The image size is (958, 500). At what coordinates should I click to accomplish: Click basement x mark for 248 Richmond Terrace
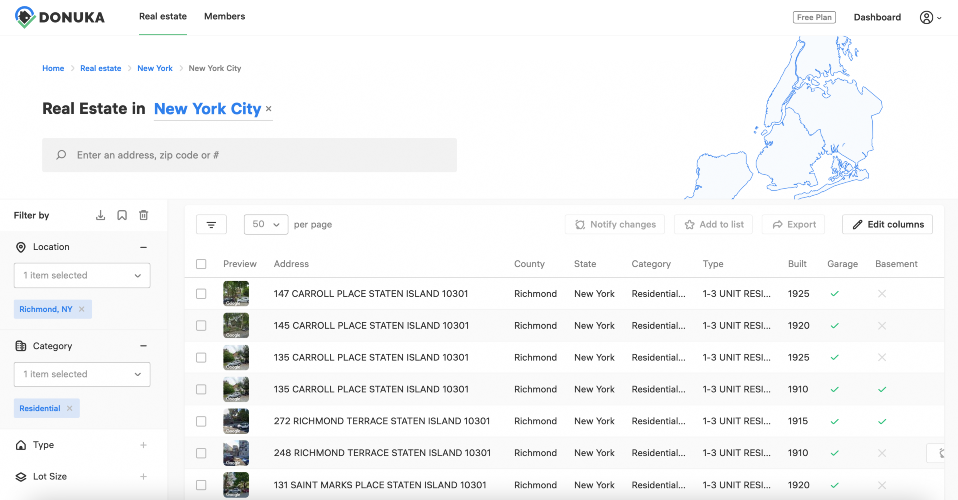(882, 453)
